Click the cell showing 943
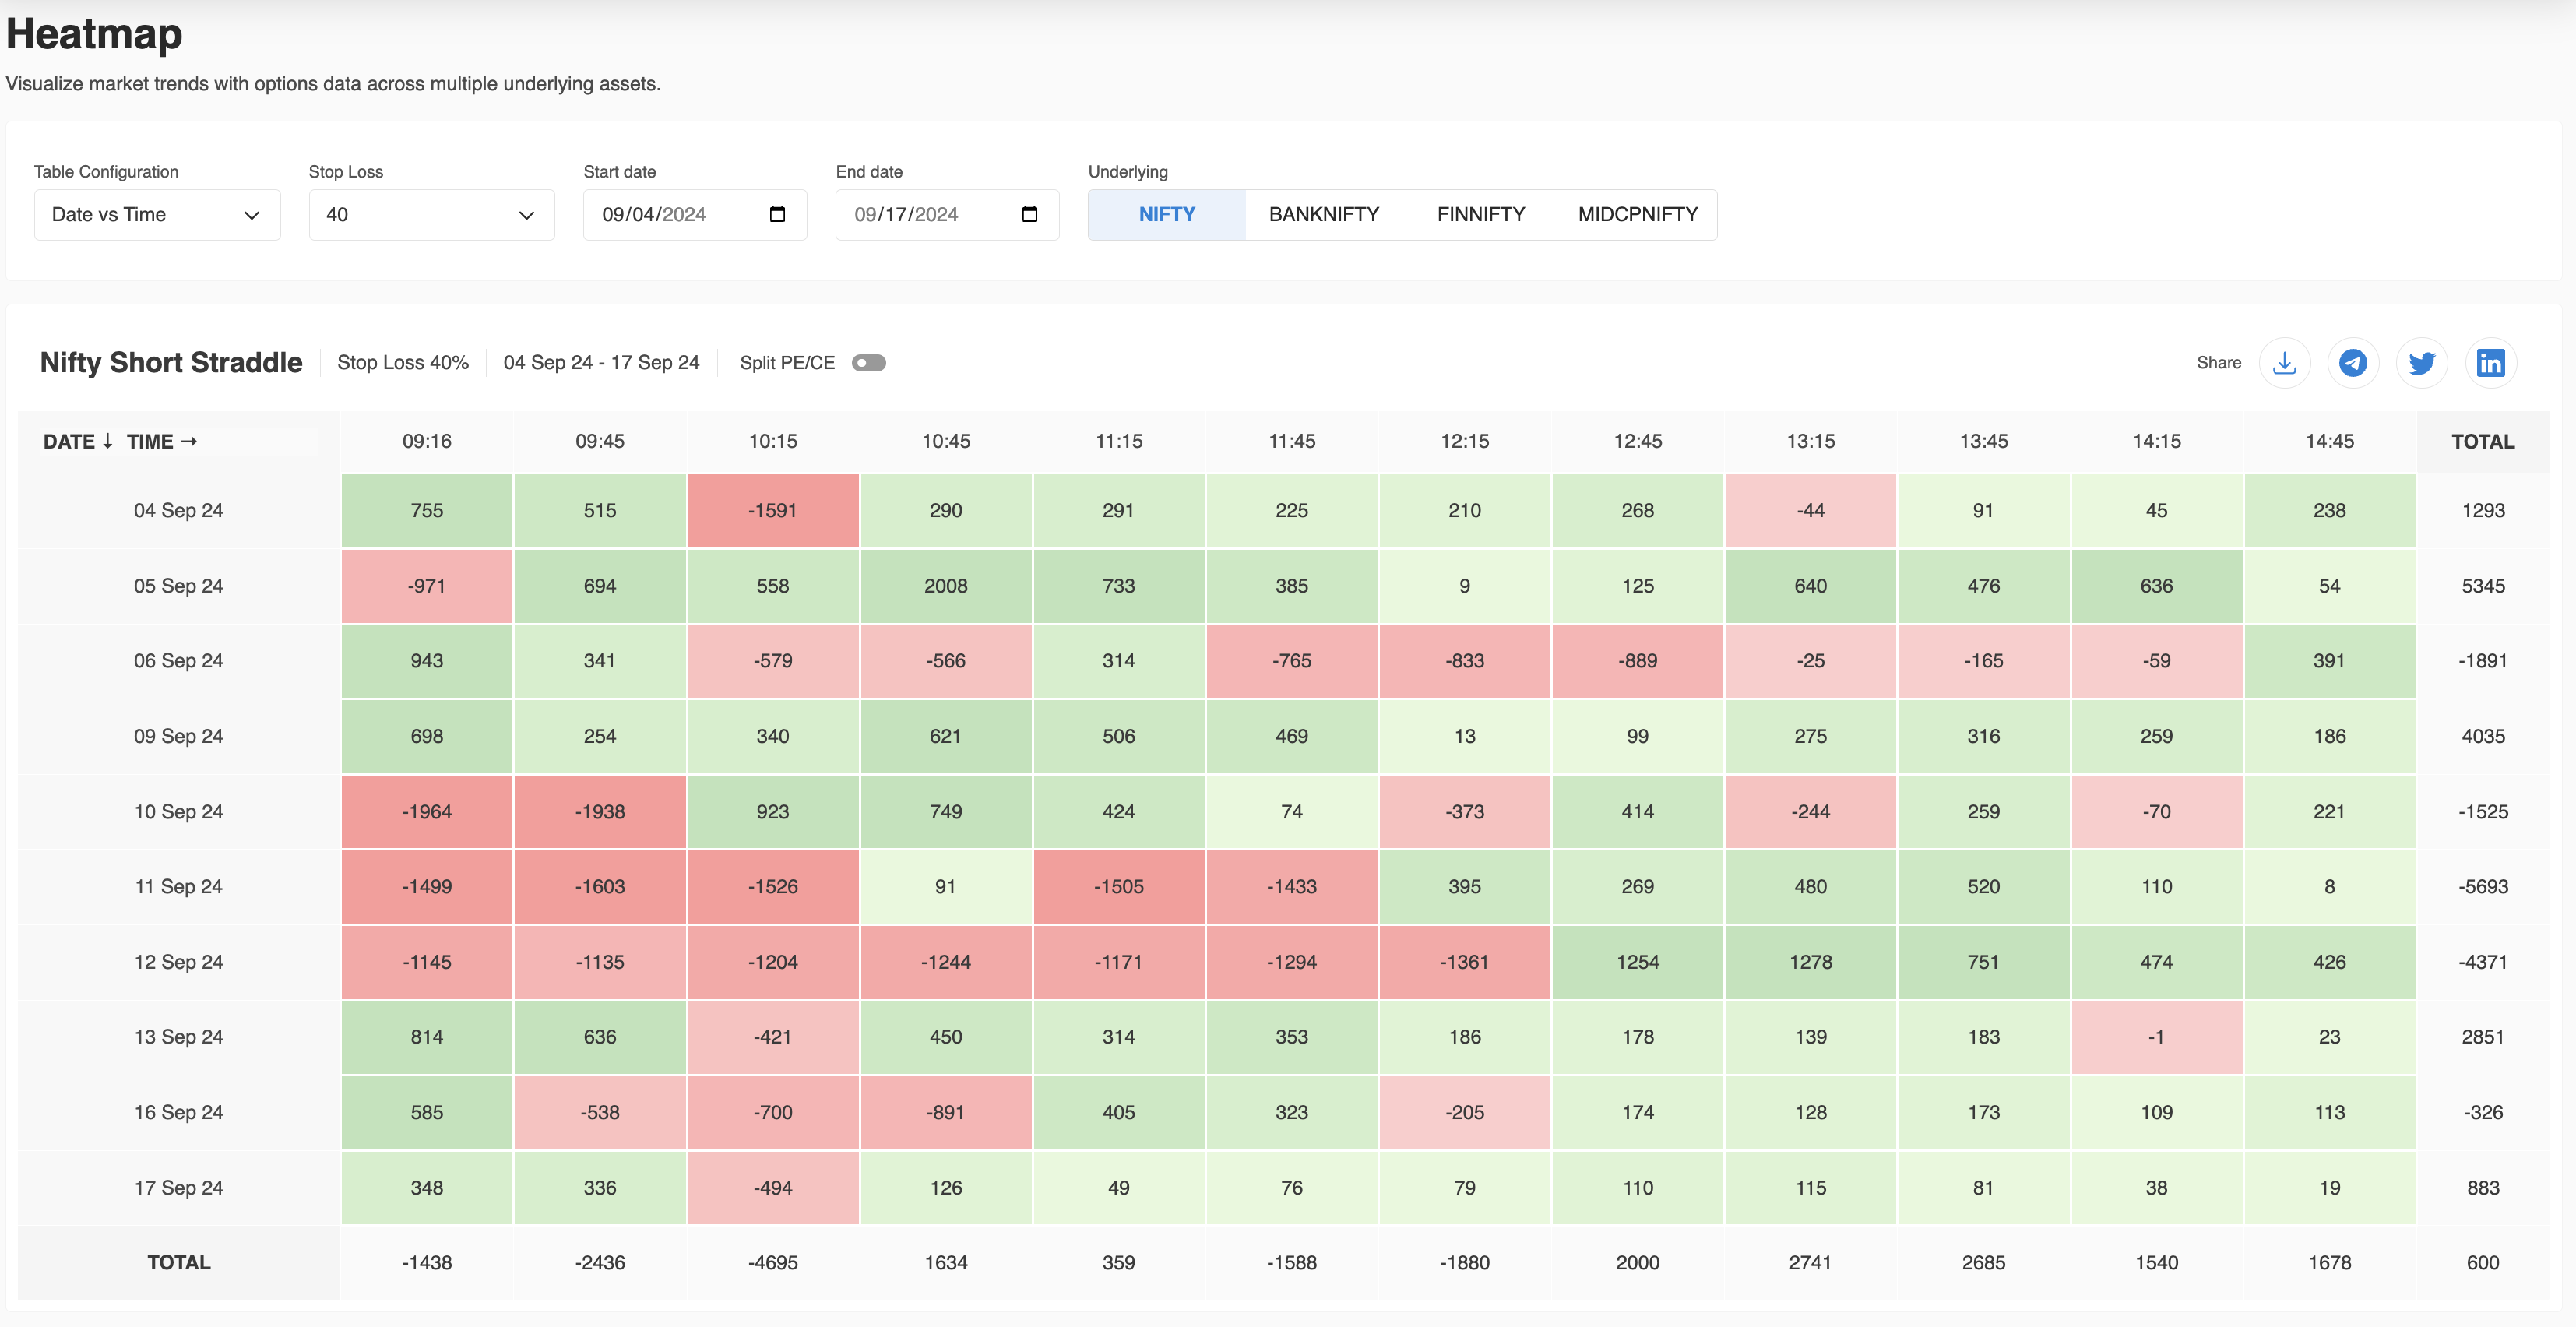 click(427, 661)
